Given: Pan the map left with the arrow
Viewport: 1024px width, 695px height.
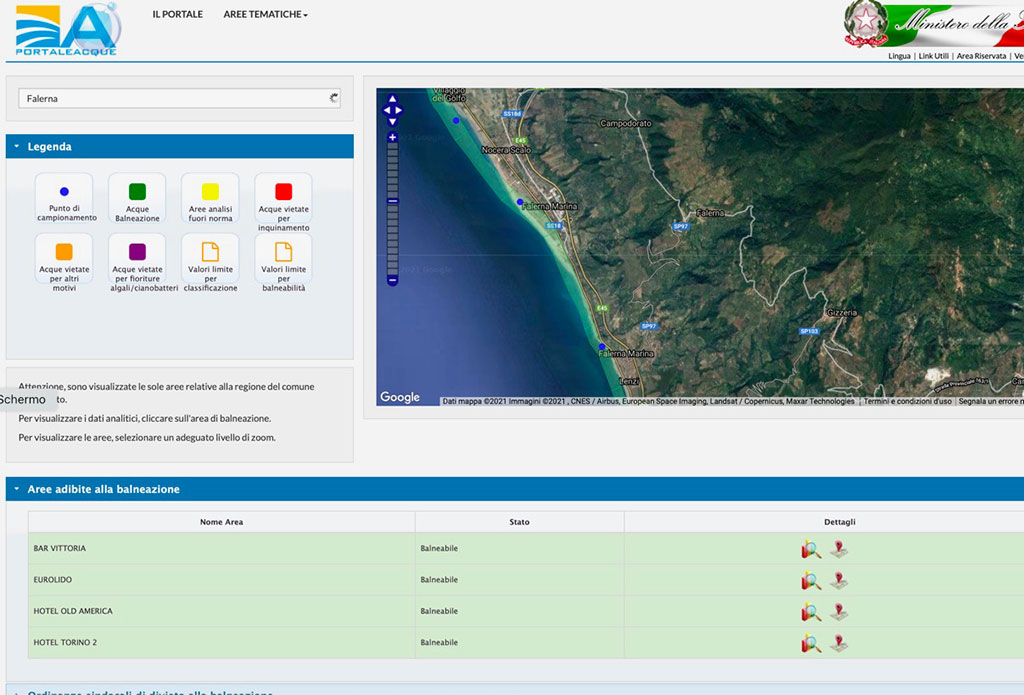Looking at the screenshot, I should pos(386,110).
